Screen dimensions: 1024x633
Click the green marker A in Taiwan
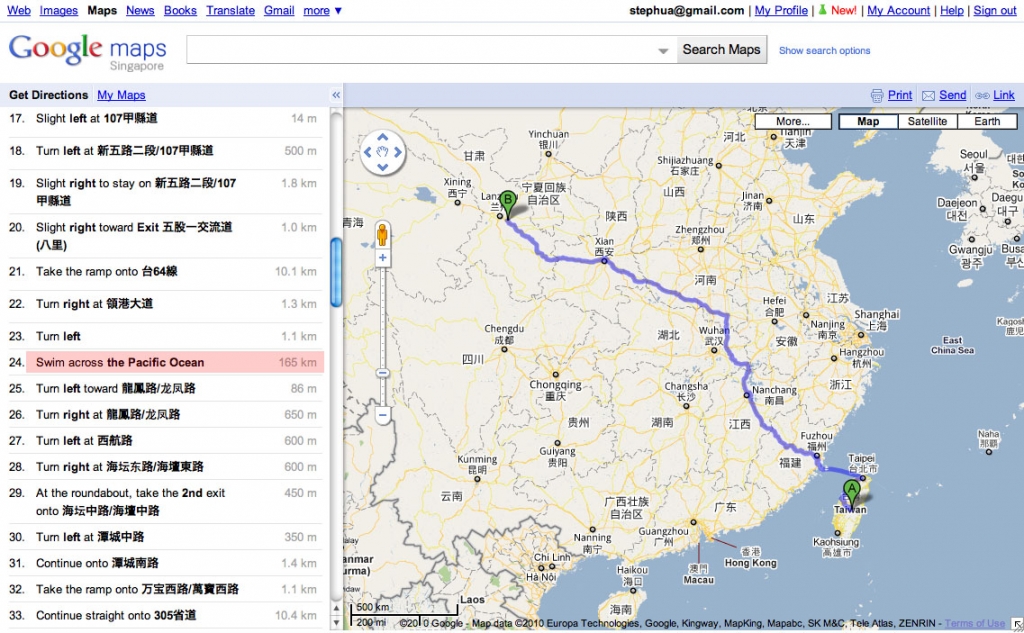[x=852, y=494]
